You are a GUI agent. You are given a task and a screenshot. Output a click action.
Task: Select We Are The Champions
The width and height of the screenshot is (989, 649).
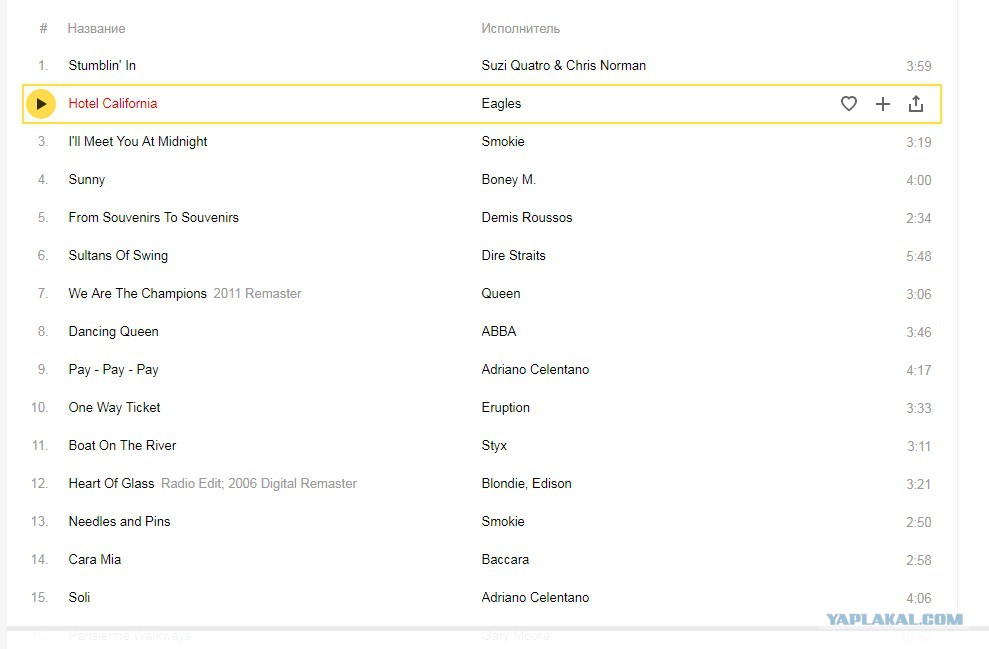click(138, 293)
